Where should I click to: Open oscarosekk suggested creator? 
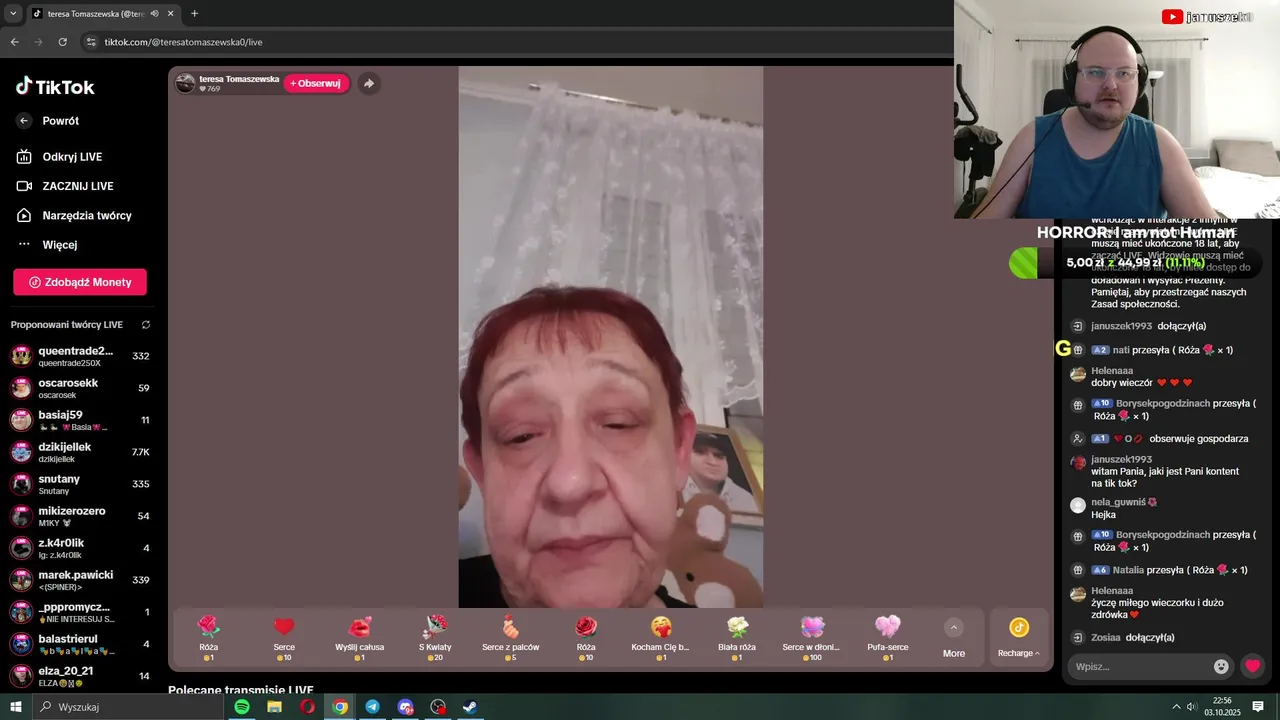click(x=80, y=388)
